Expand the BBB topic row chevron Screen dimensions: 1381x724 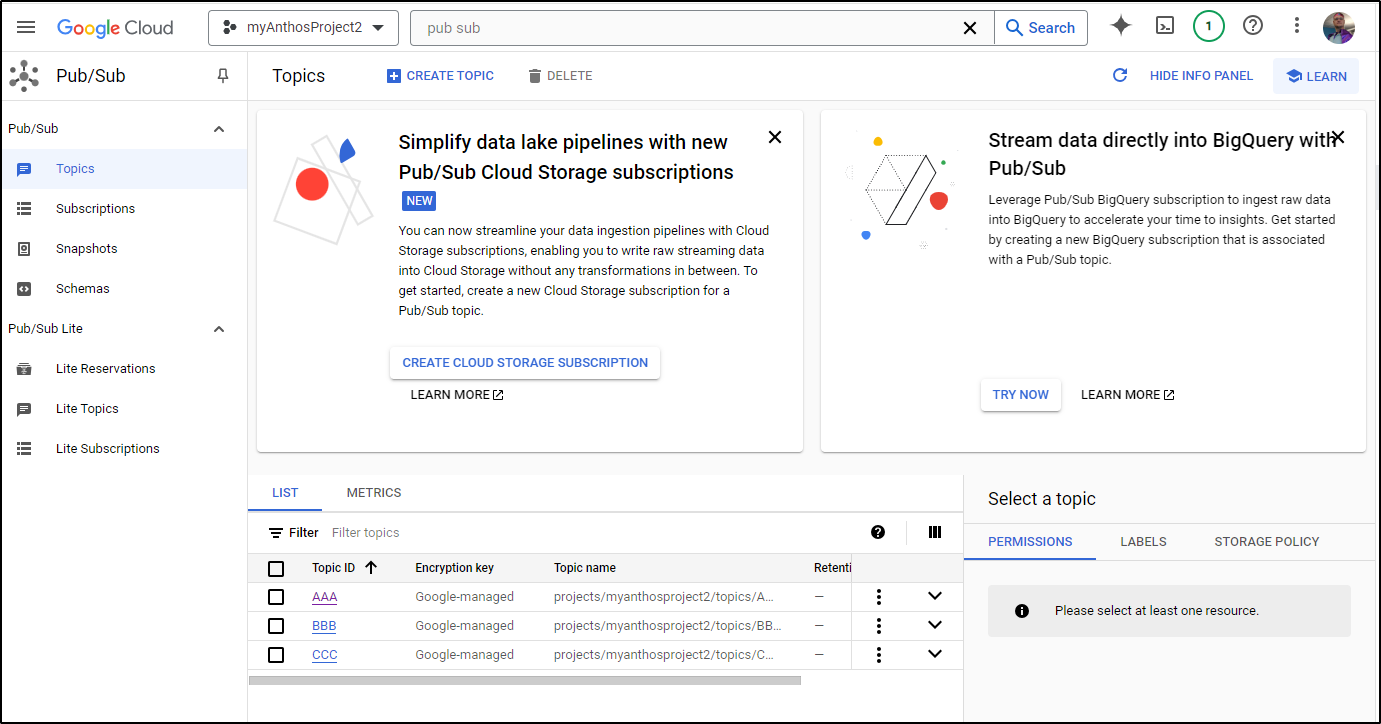935,625
